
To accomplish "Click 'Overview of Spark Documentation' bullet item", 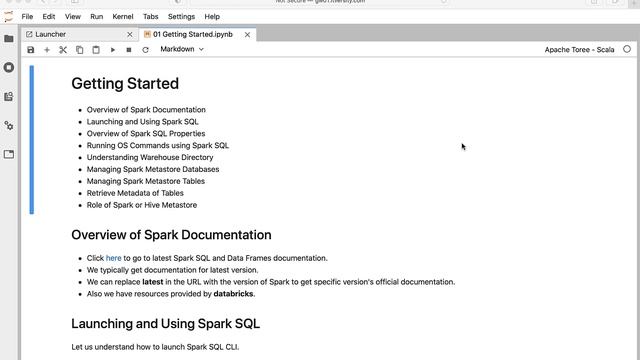I will 146,110.
